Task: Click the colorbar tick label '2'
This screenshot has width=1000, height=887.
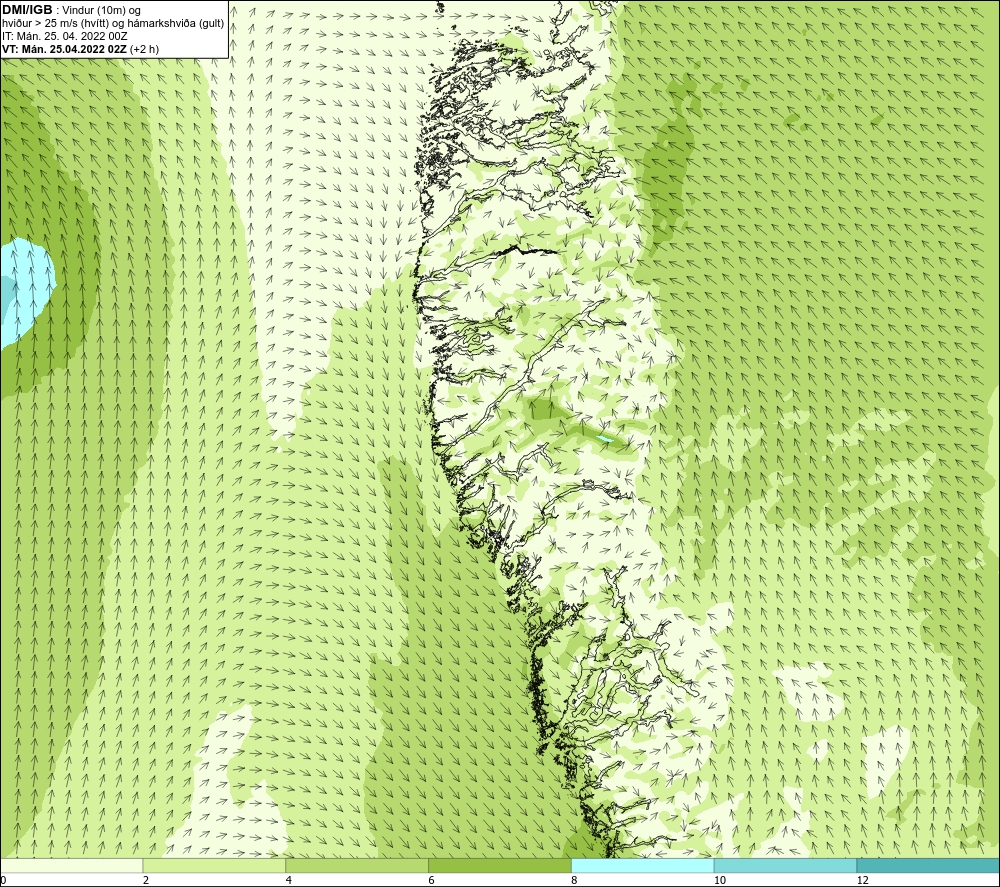Action: pyautogui.click(x=146, y=880)
